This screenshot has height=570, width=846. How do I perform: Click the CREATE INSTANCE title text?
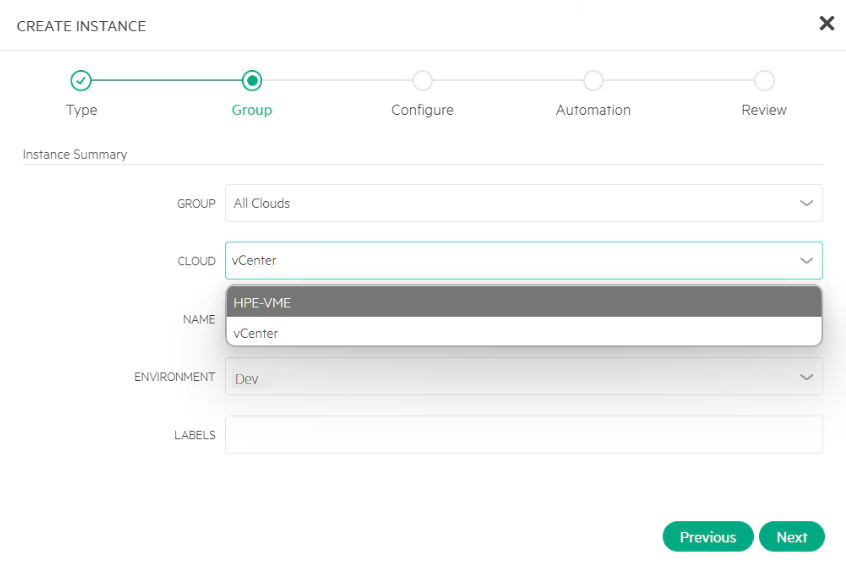coord(81,26)
